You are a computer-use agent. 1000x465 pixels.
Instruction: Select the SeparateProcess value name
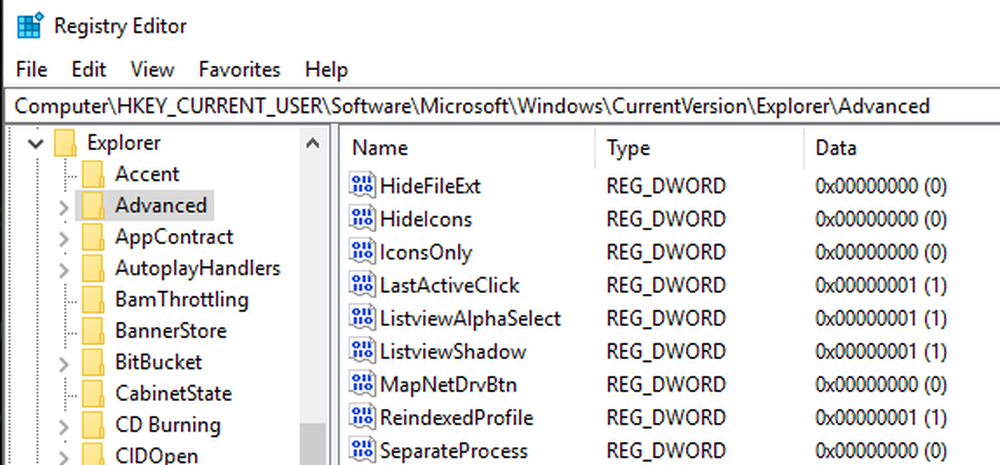pyautogui.click(x=454, y=451)
